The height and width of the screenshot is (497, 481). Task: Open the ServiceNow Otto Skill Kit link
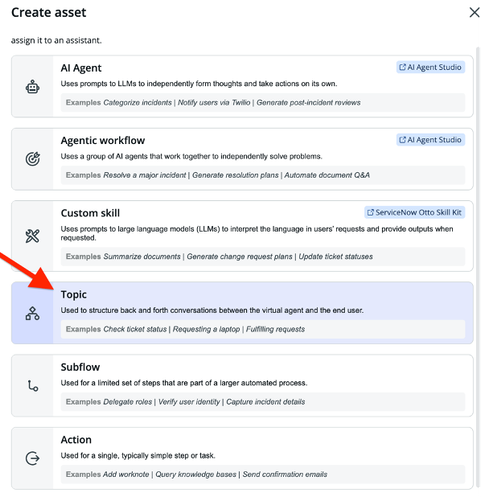[414, 212]
